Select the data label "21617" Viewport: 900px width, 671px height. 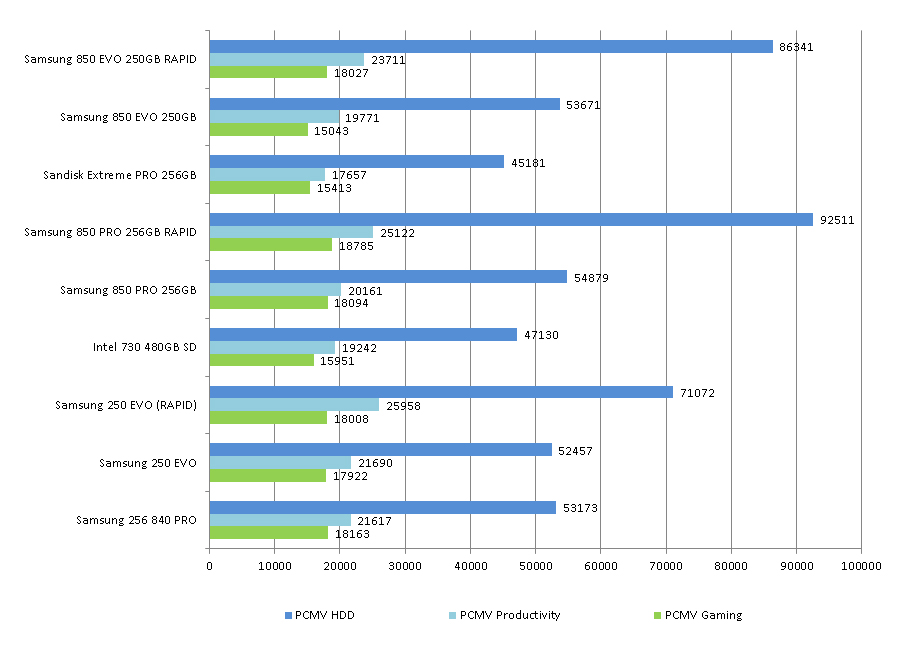[x=374, y=521]
